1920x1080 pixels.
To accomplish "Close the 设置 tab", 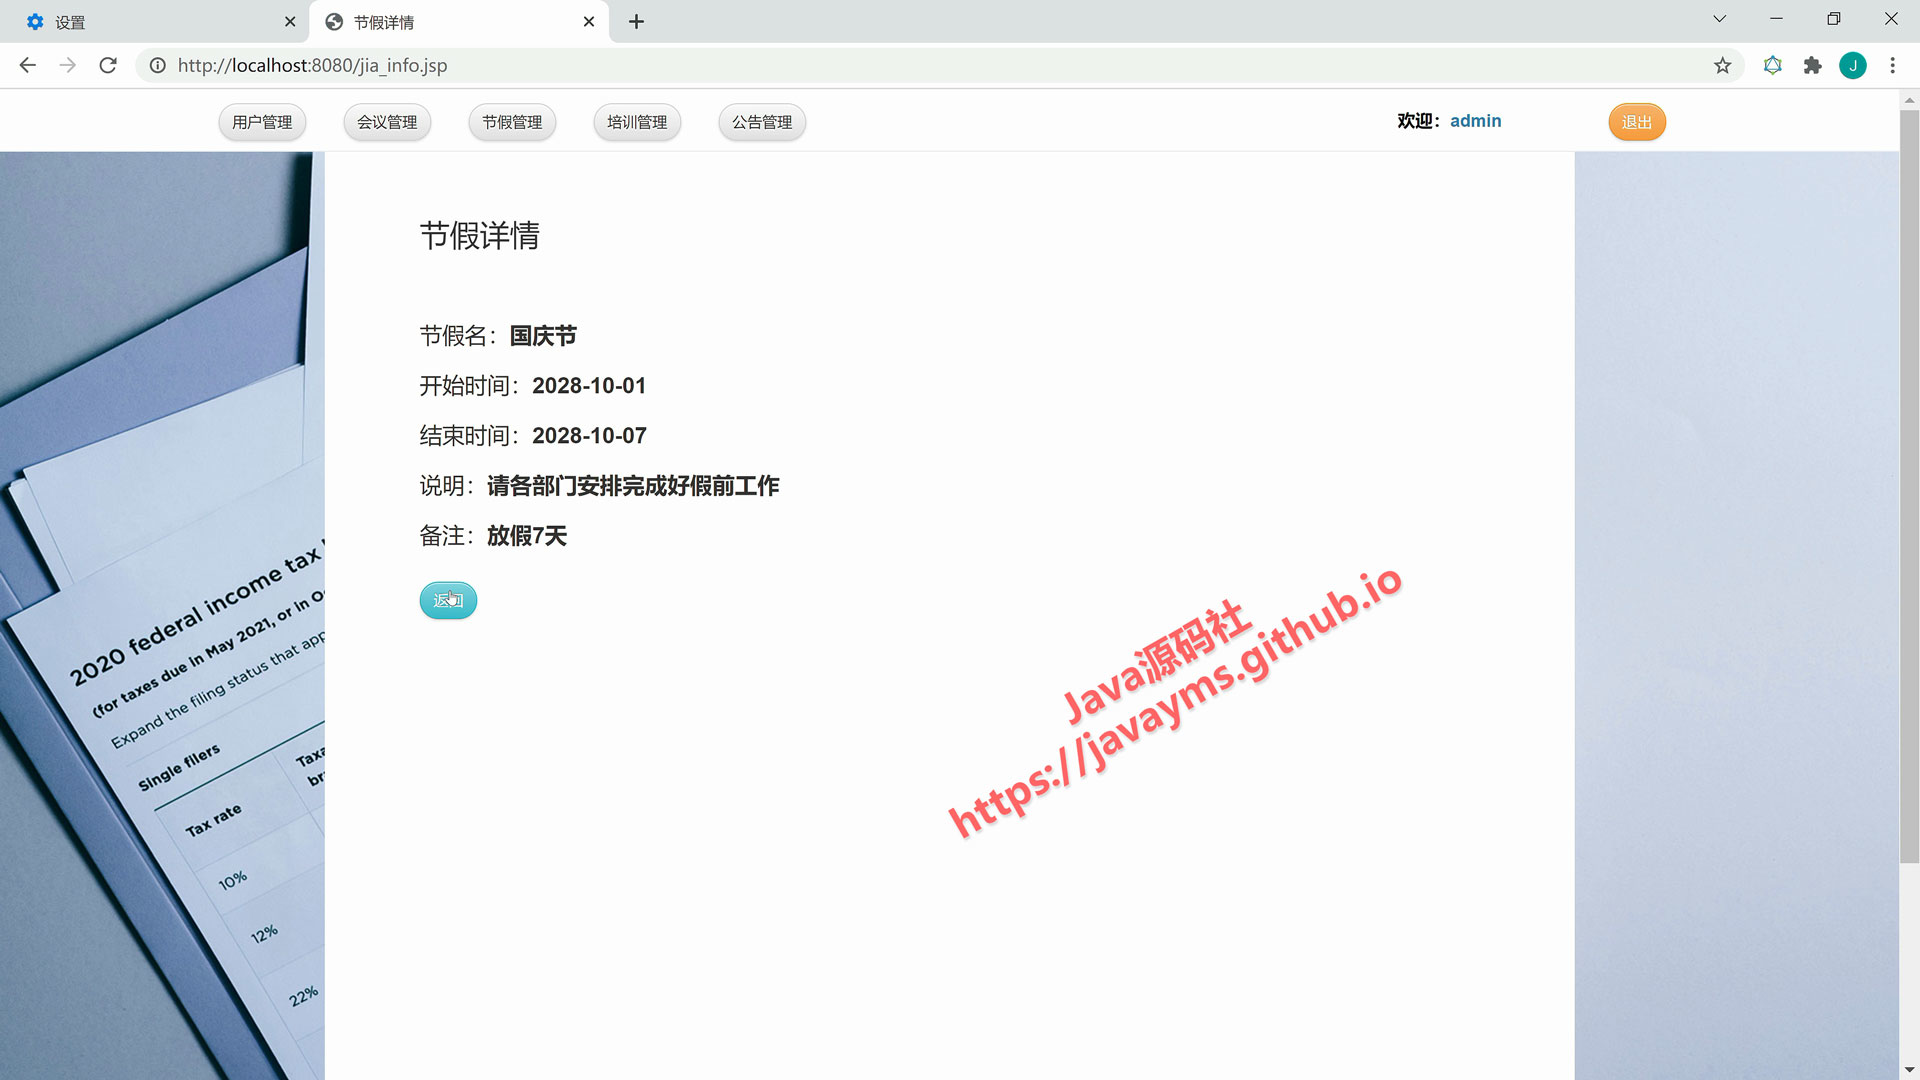I will point(290,21).
